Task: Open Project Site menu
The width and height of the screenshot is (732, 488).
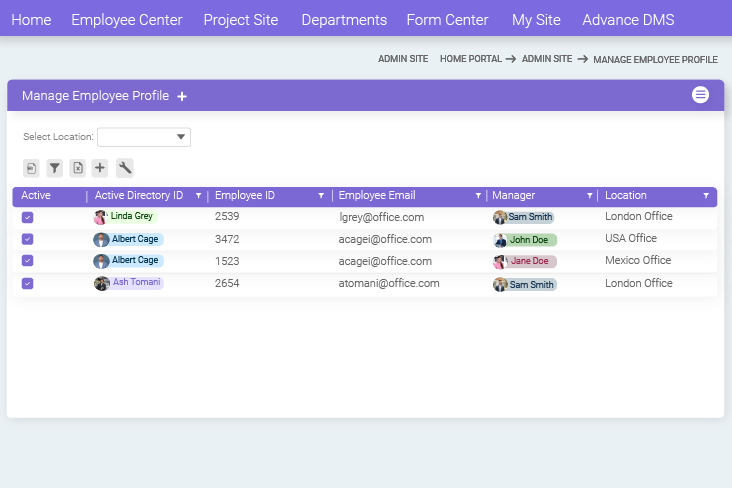Action: pyautogui.click(x=240, y=20)
